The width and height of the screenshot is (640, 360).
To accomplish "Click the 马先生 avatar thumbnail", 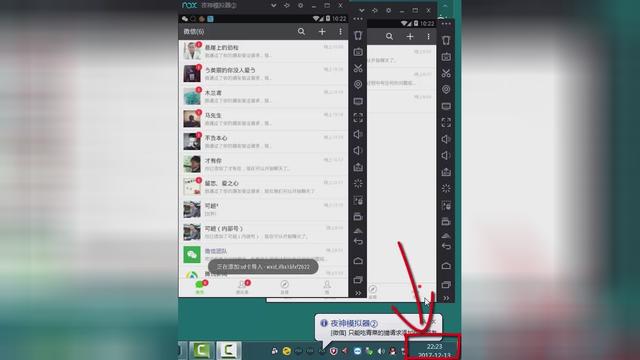I will coord(192,119).
